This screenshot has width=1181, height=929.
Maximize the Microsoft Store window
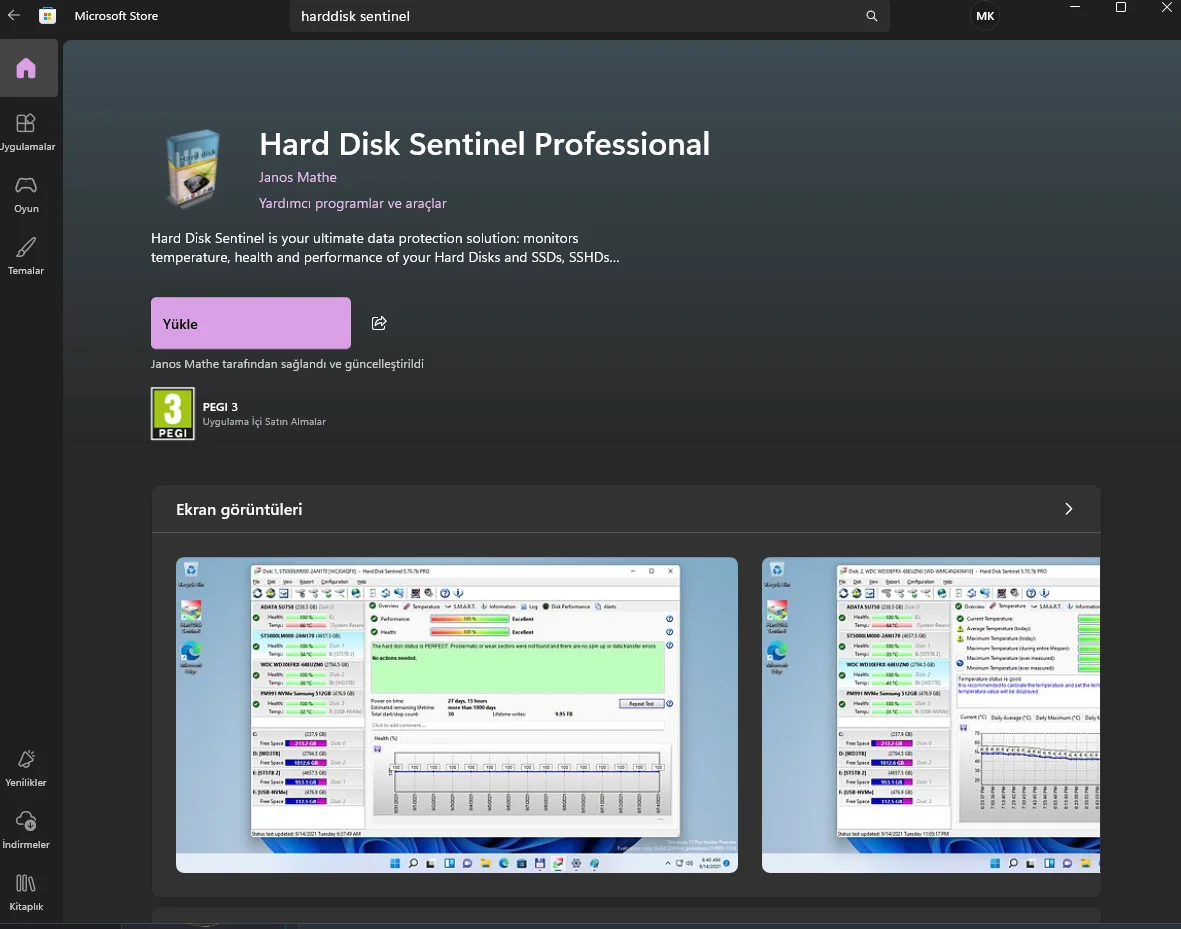pos(1121,8)
